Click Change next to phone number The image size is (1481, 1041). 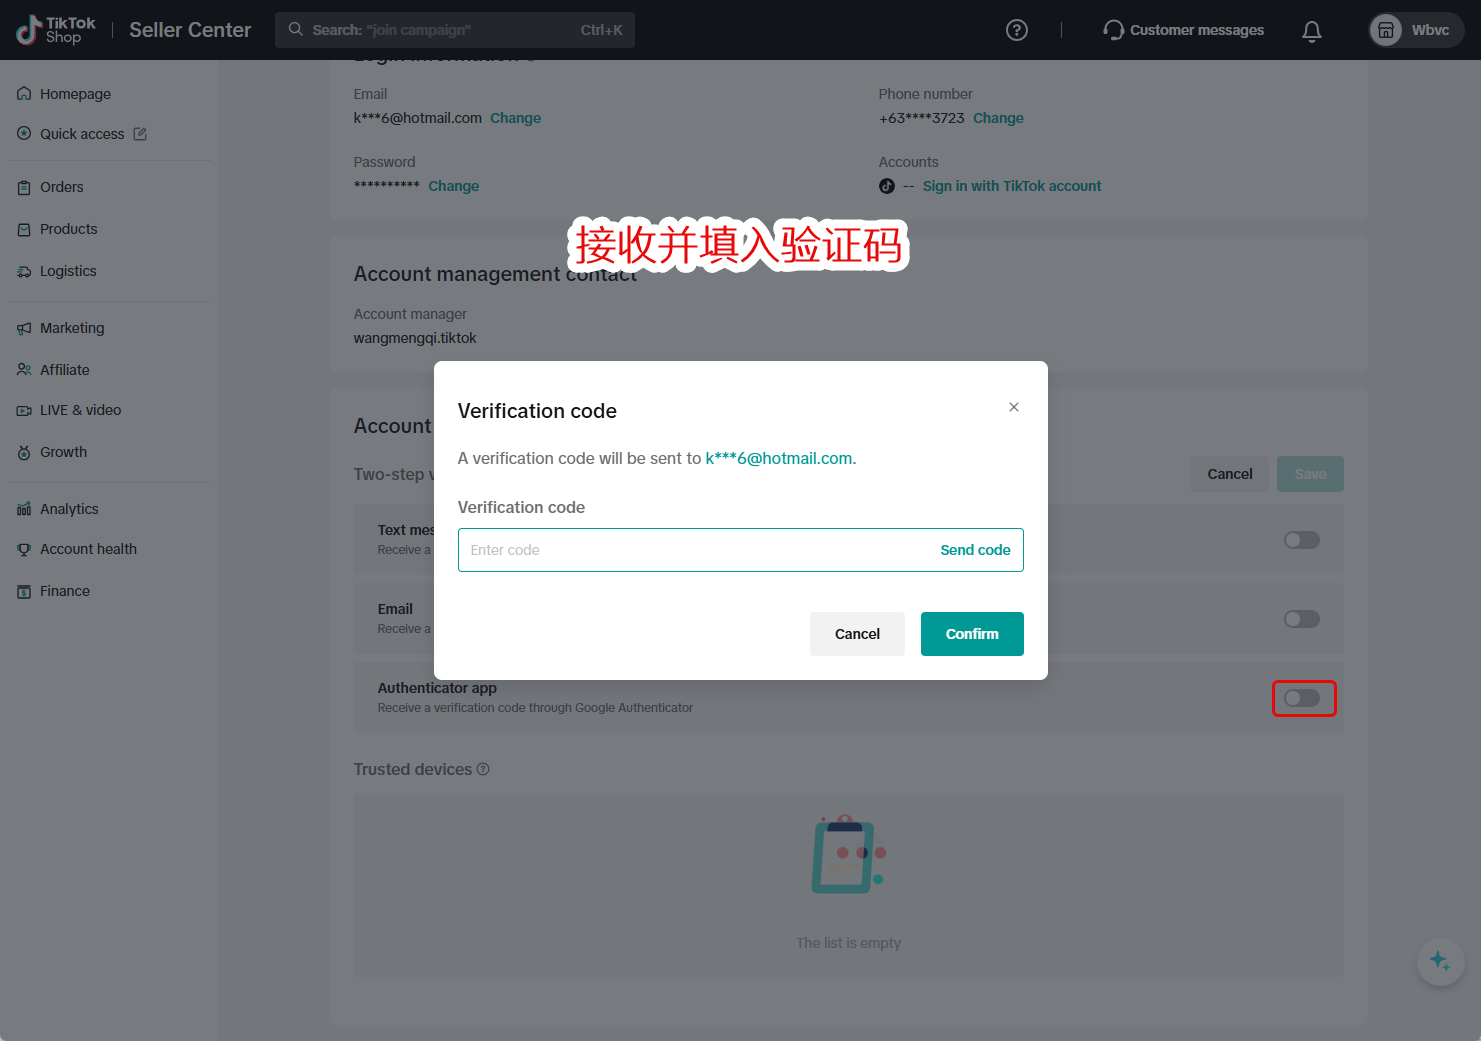tap(998, 118)
